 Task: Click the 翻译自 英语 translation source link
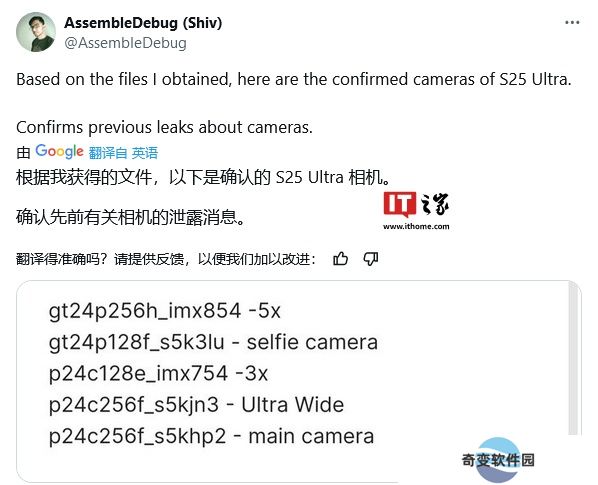click(x=123, y=153)
